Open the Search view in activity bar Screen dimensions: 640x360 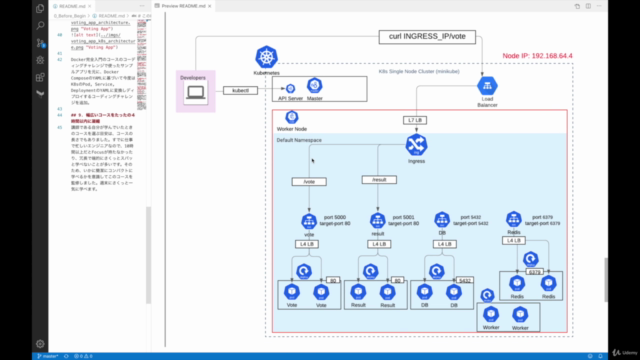(x=40, y=26)
